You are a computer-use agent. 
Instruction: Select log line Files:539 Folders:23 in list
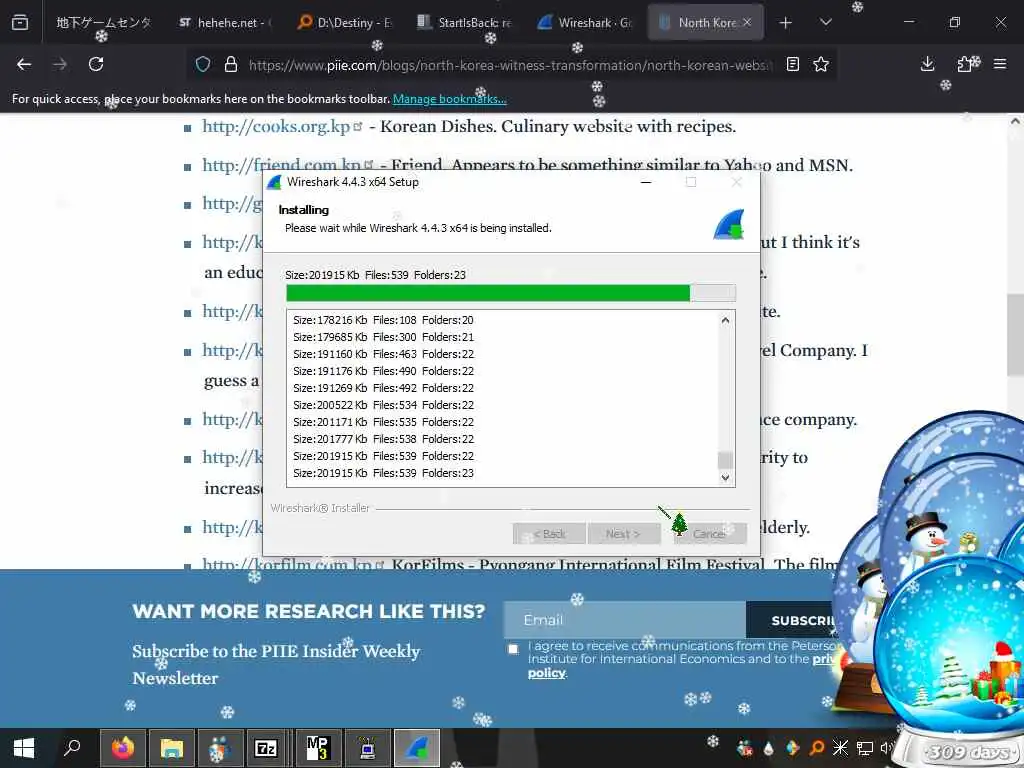(x=383, y=473)
